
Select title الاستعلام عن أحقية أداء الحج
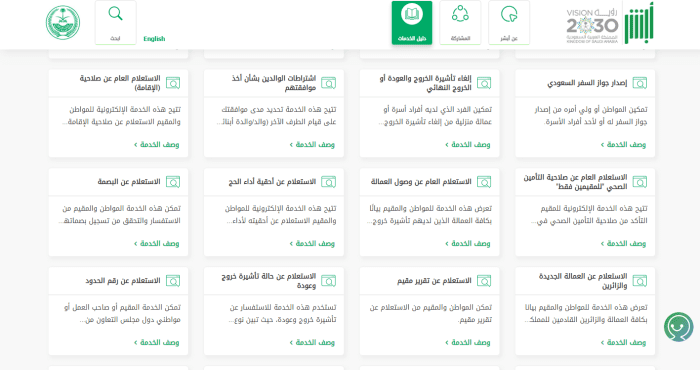tap(272, 182)
